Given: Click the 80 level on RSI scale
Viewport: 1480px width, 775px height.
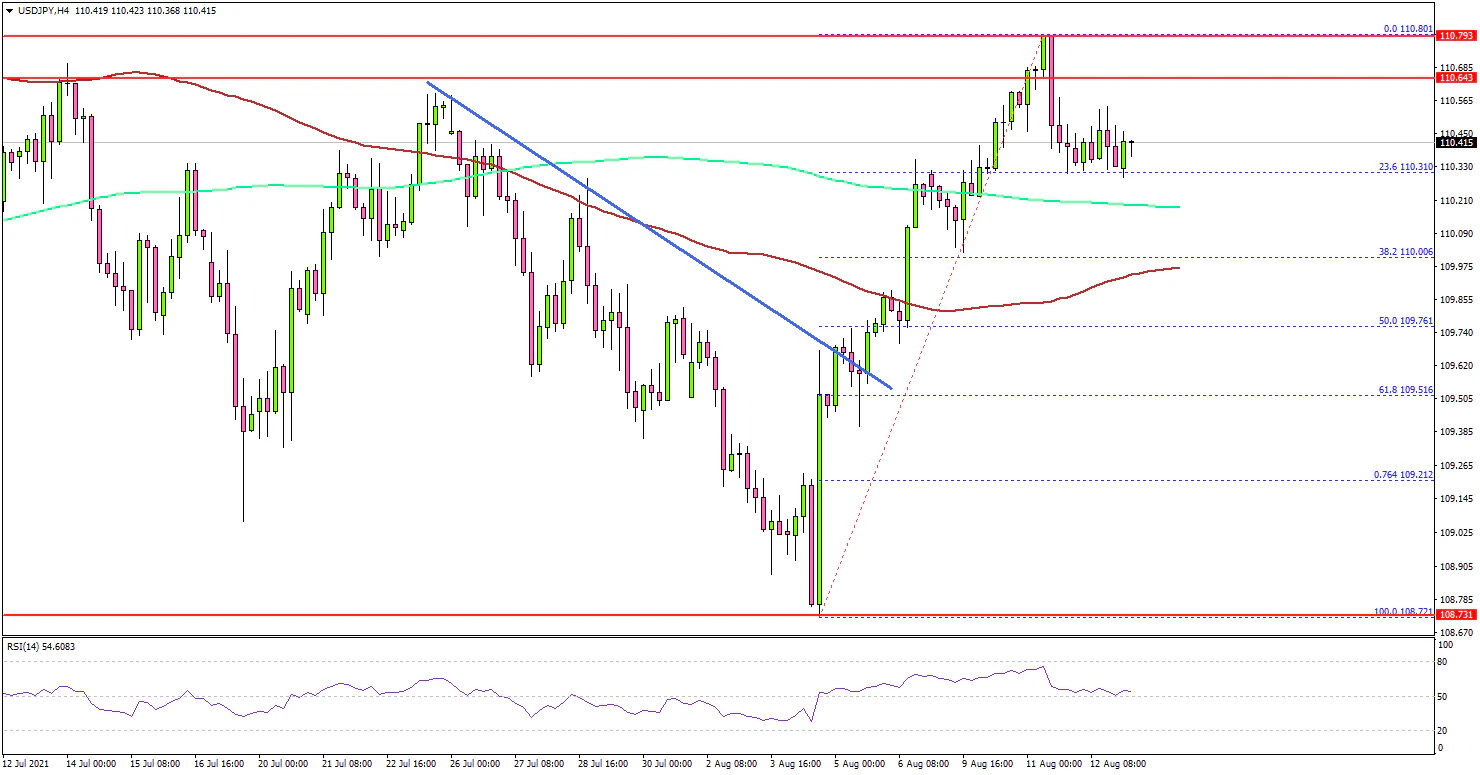Looking at the screenshot, I should pyautogui.click(x=1441, y=661).
